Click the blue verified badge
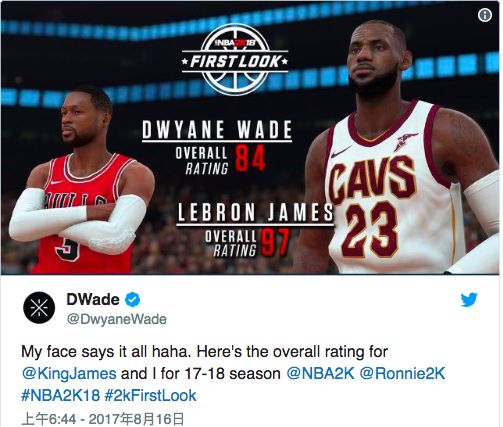The height and width of the screenshot is (427, 503). coord(133,300)
